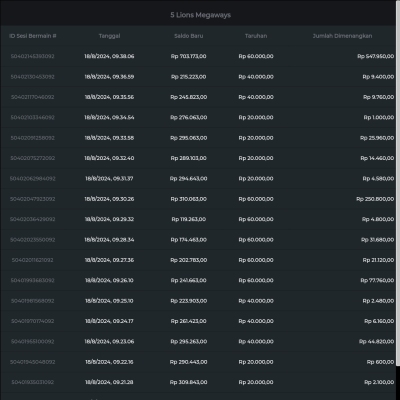Open session ID in the 09.33.58 row

point(33,138)
